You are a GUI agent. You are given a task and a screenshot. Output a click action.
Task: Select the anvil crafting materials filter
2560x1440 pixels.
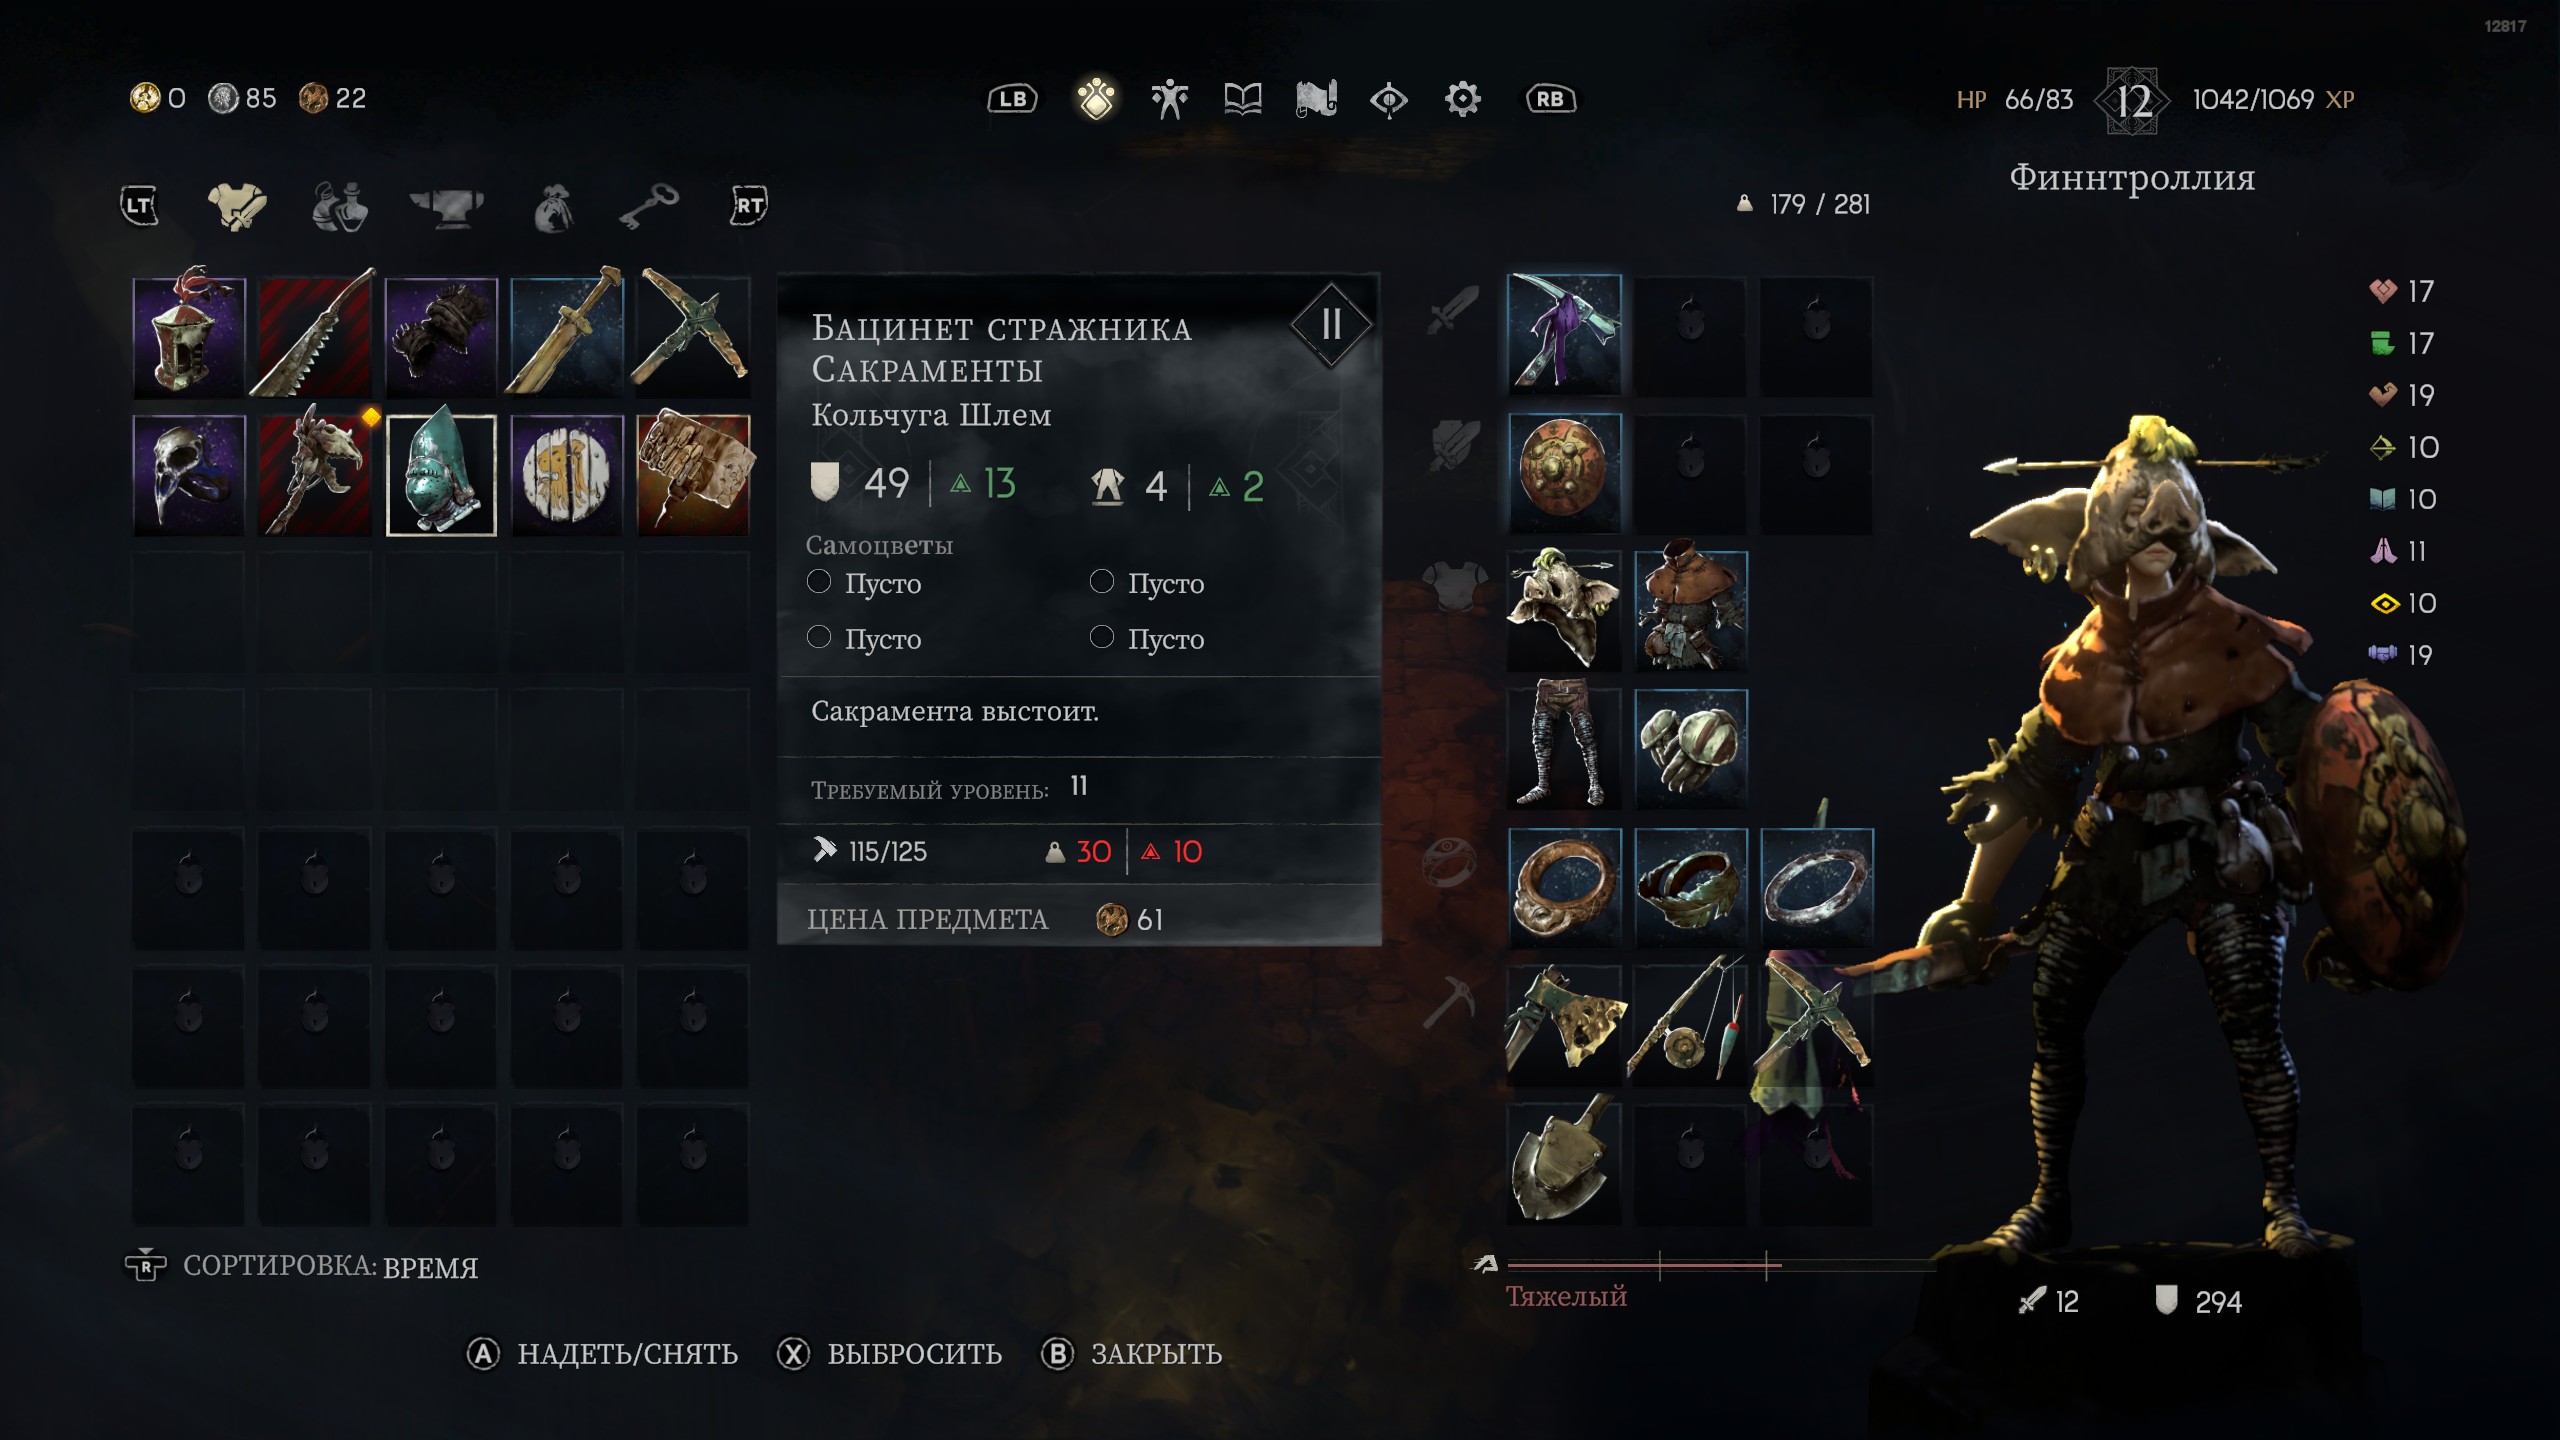pos(446,206)
